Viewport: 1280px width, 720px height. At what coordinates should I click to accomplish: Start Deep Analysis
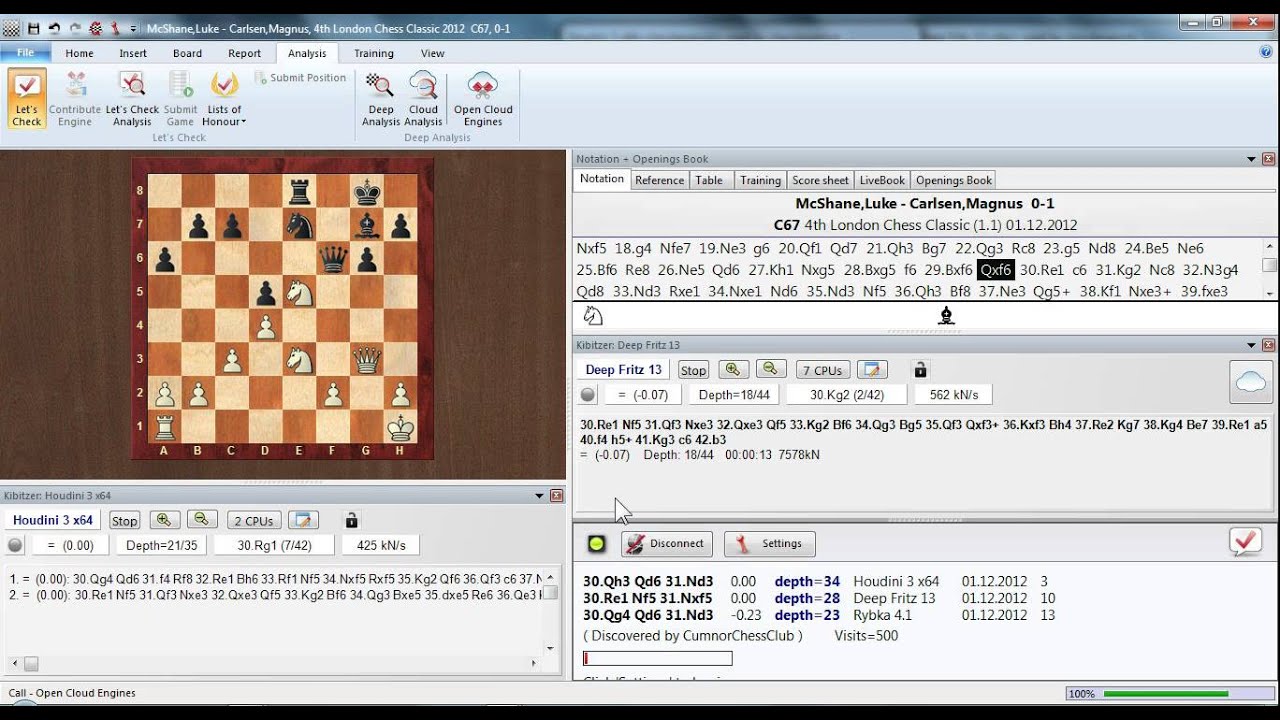coord(380,99)
